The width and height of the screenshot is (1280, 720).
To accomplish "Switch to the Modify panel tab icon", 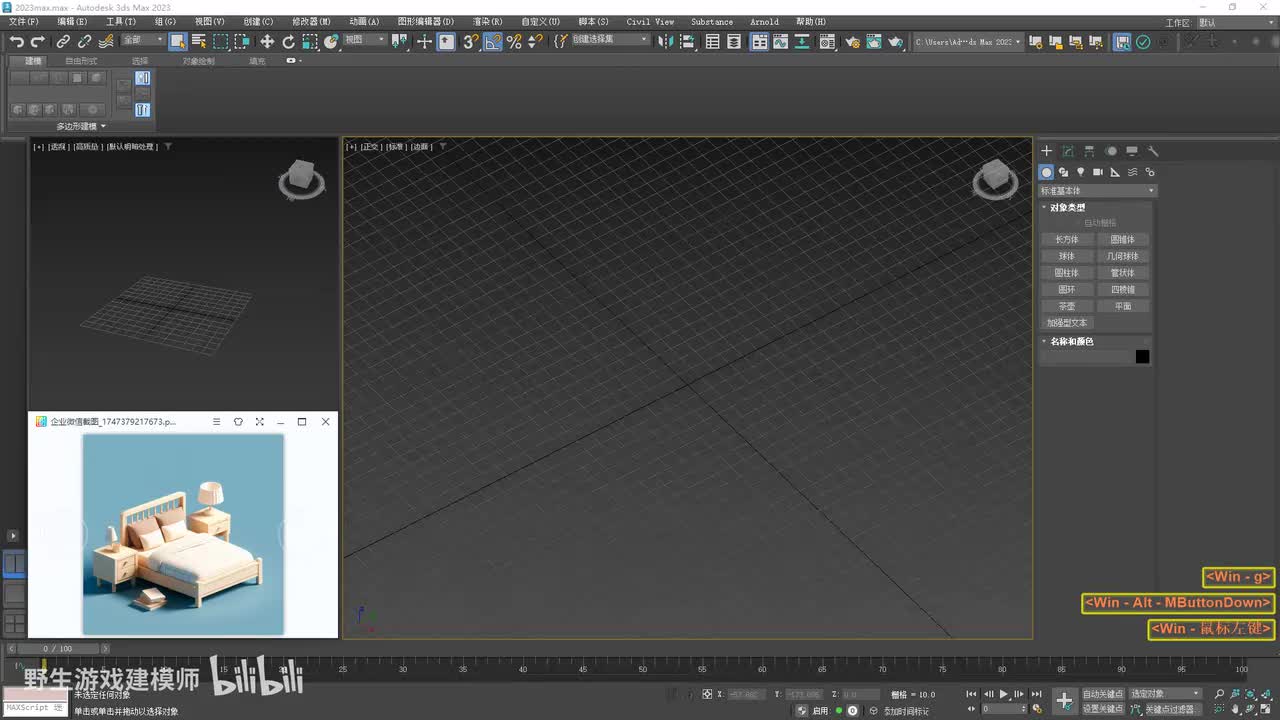I will (x=1068, y=151).
